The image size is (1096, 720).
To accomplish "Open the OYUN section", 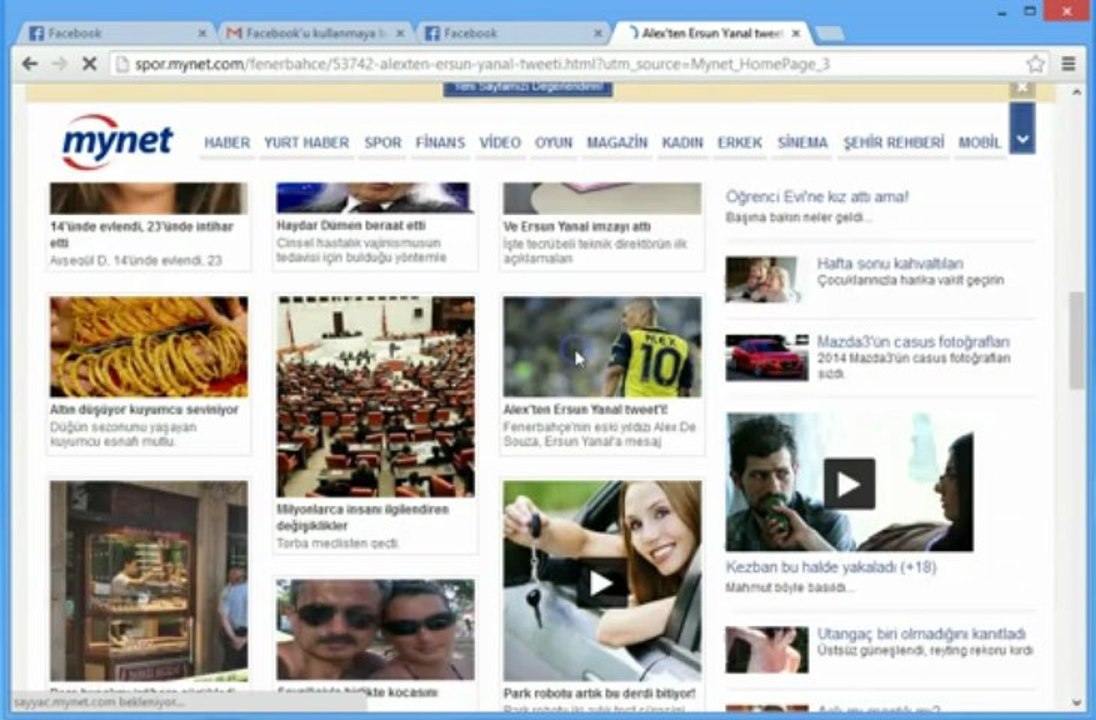I will pos(553,143).
